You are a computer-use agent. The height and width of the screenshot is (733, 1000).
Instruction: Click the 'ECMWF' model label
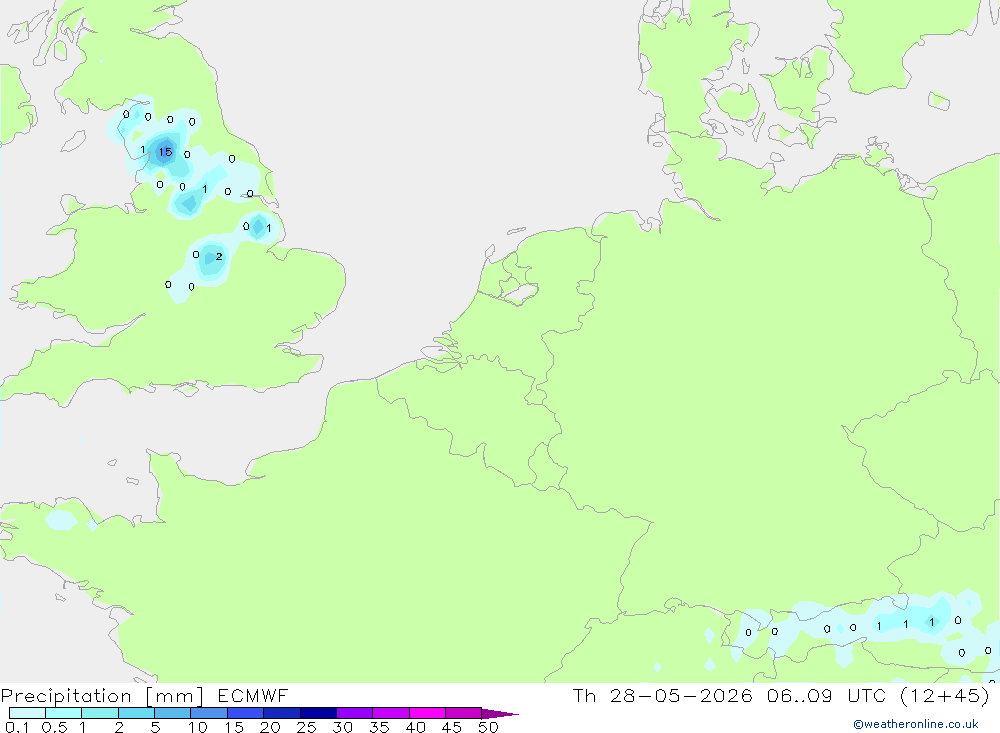[x=253, y=696]
